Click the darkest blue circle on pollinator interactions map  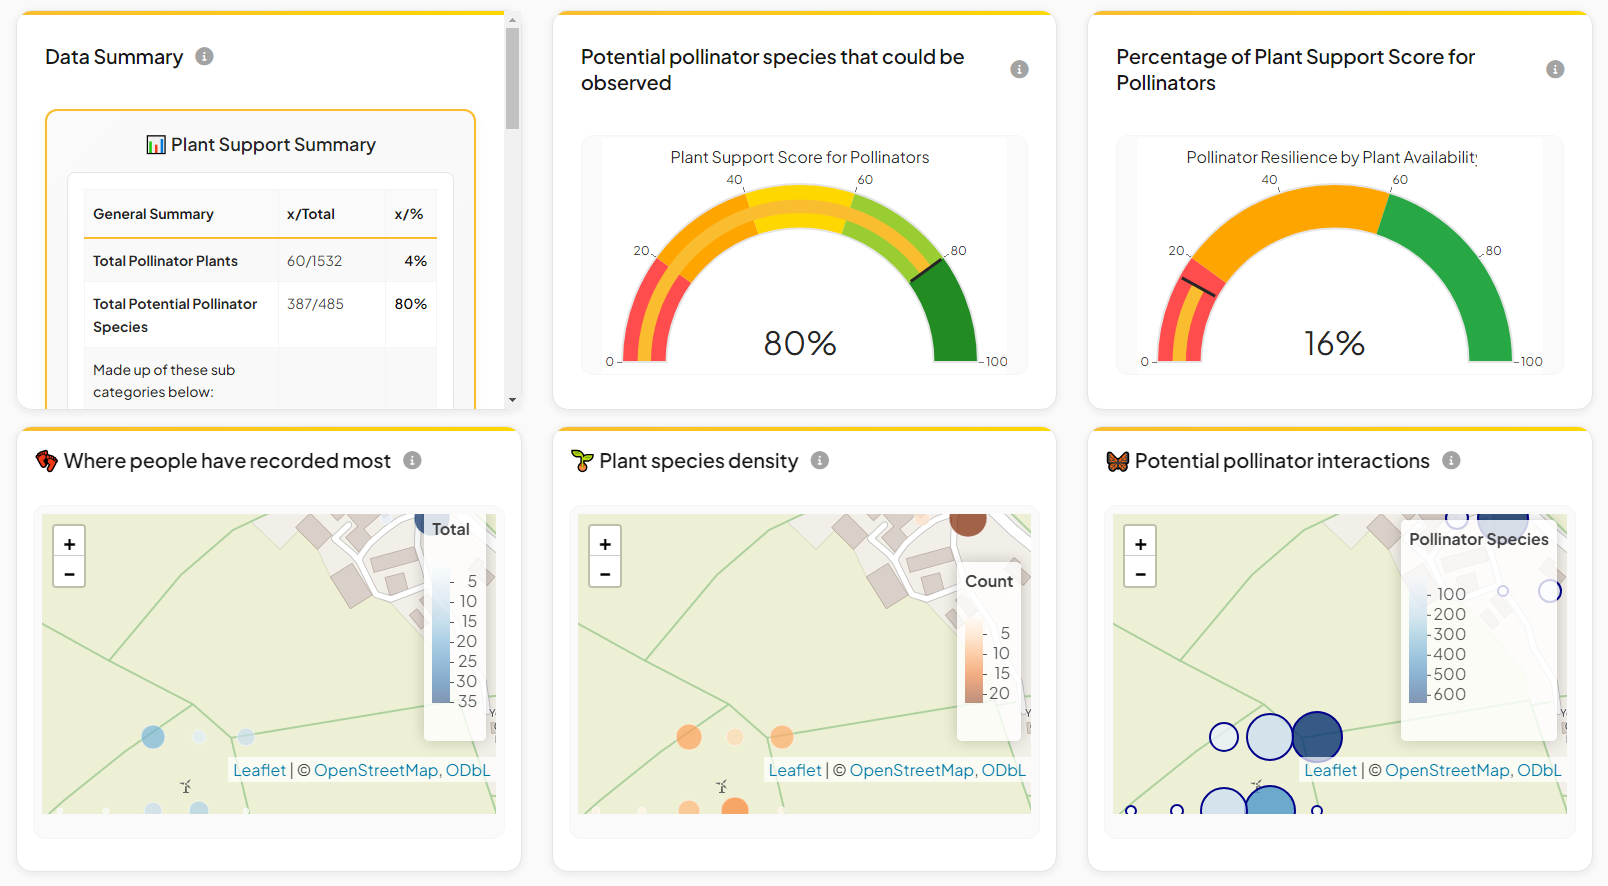click(x=1317, y=736)
